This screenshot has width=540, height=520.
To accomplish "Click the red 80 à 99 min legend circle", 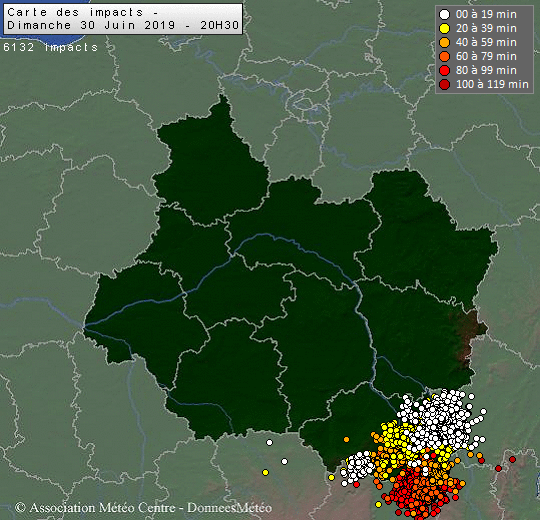I will pyautogui.click(x=445, y=71).
